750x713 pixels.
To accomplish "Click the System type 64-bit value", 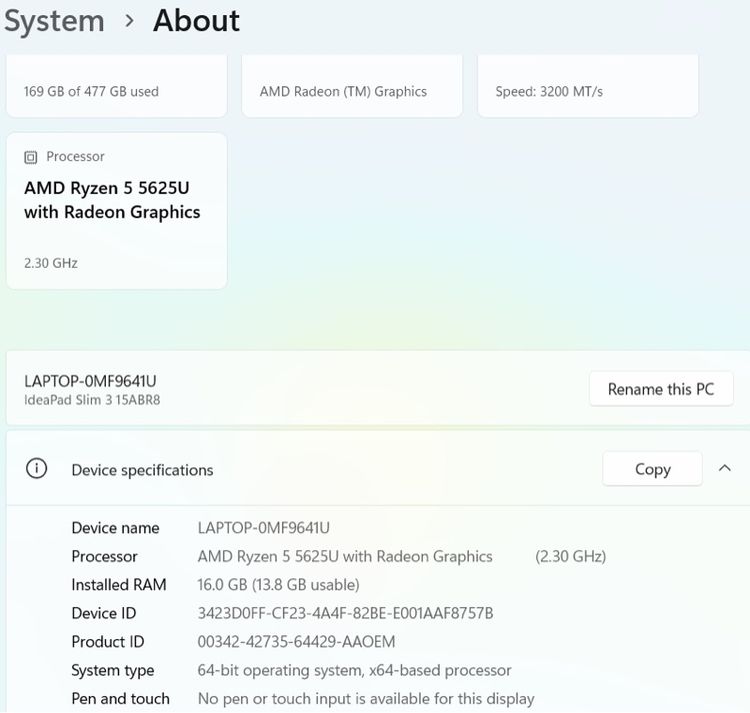I will click(x=354, y=670).
